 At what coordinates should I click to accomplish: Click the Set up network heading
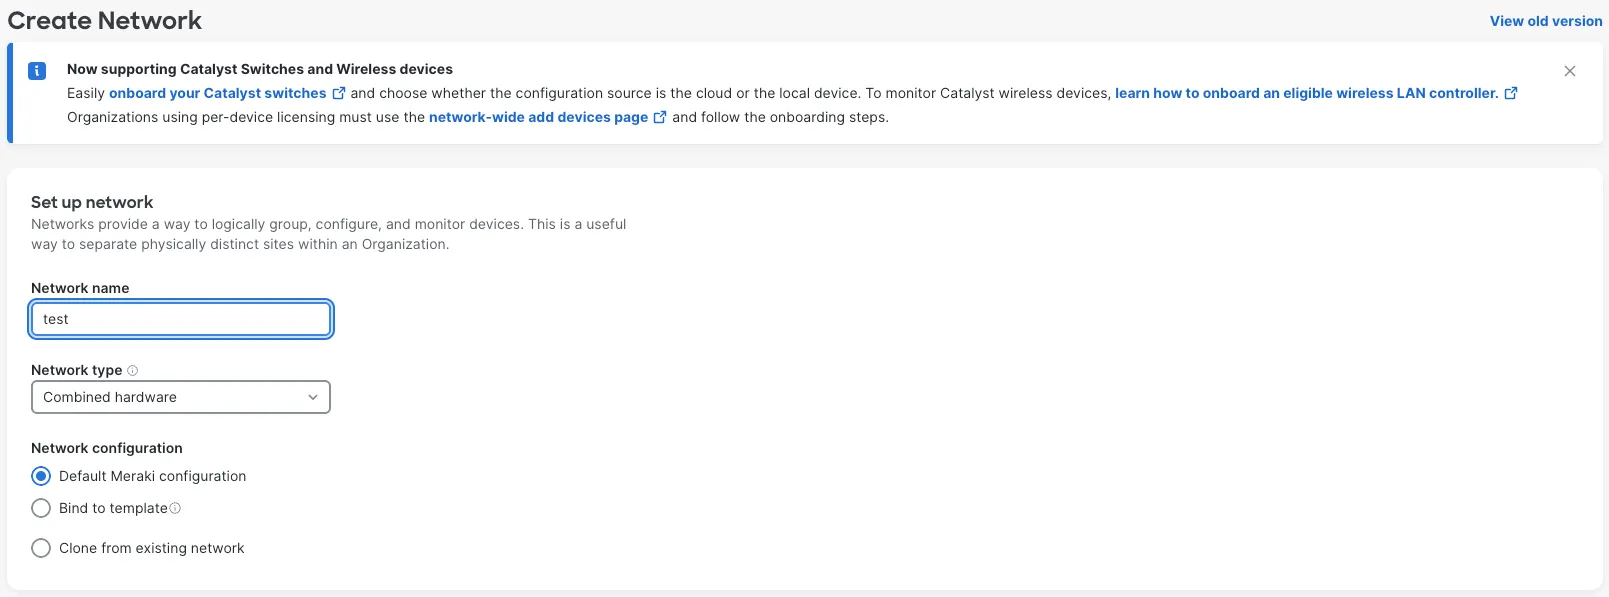[92, 202]
